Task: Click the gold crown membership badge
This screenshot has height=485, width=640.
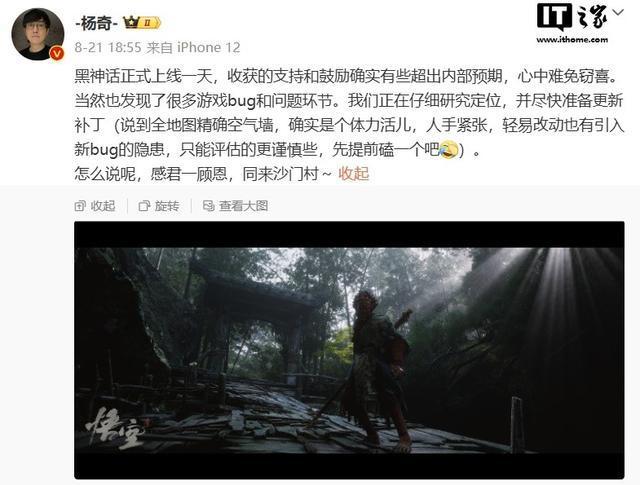Action: click(x=142, y=22)
